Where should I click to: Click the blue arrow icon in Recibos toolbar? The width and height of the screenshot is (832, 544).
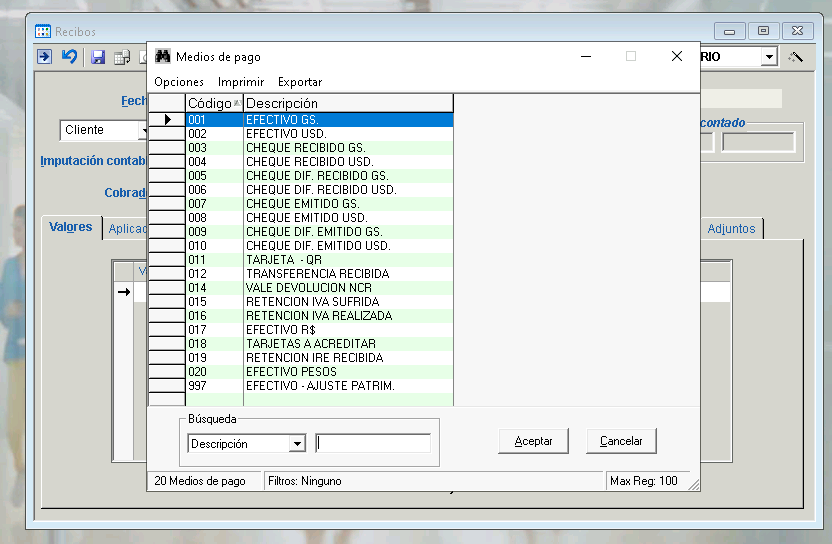click(x=45, y=57)
